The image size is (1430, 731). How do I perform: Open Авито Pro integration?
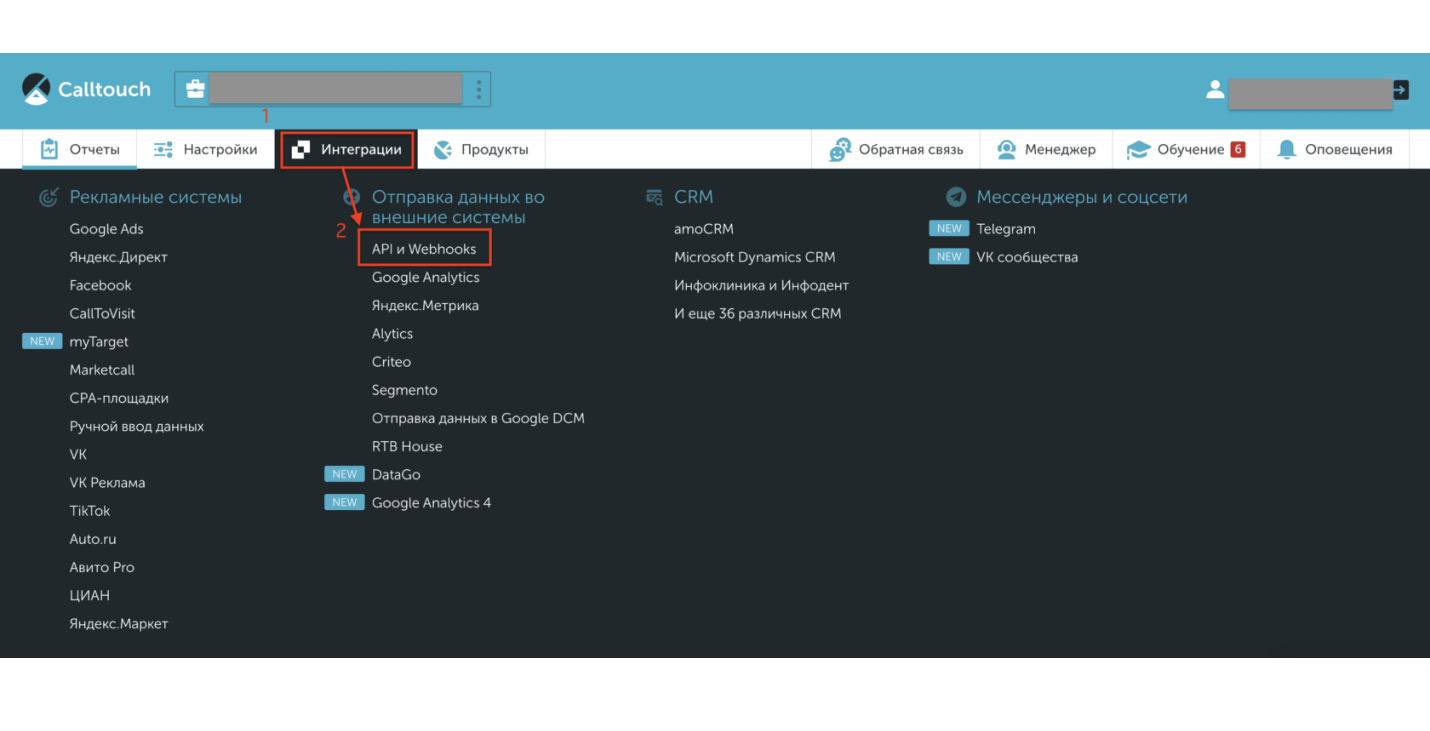(102, 567)
